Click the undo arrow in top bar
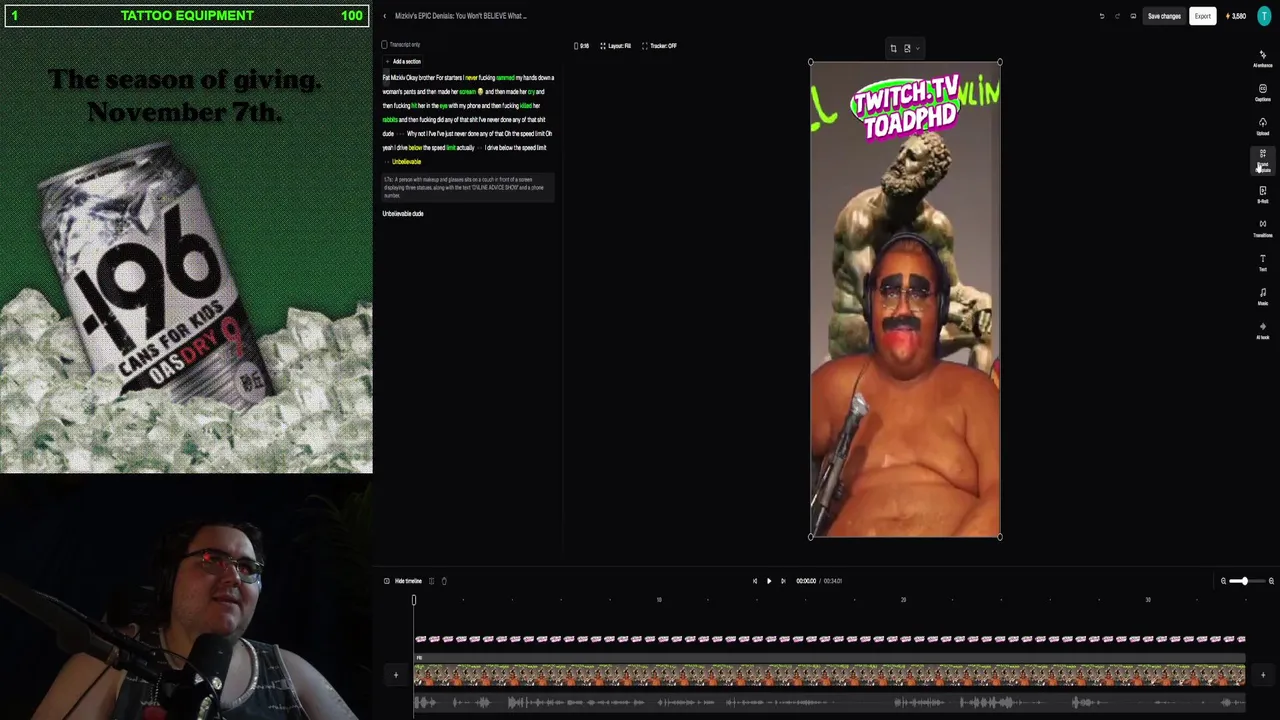Screen dimensions: 1280x720 (1102, 16)
